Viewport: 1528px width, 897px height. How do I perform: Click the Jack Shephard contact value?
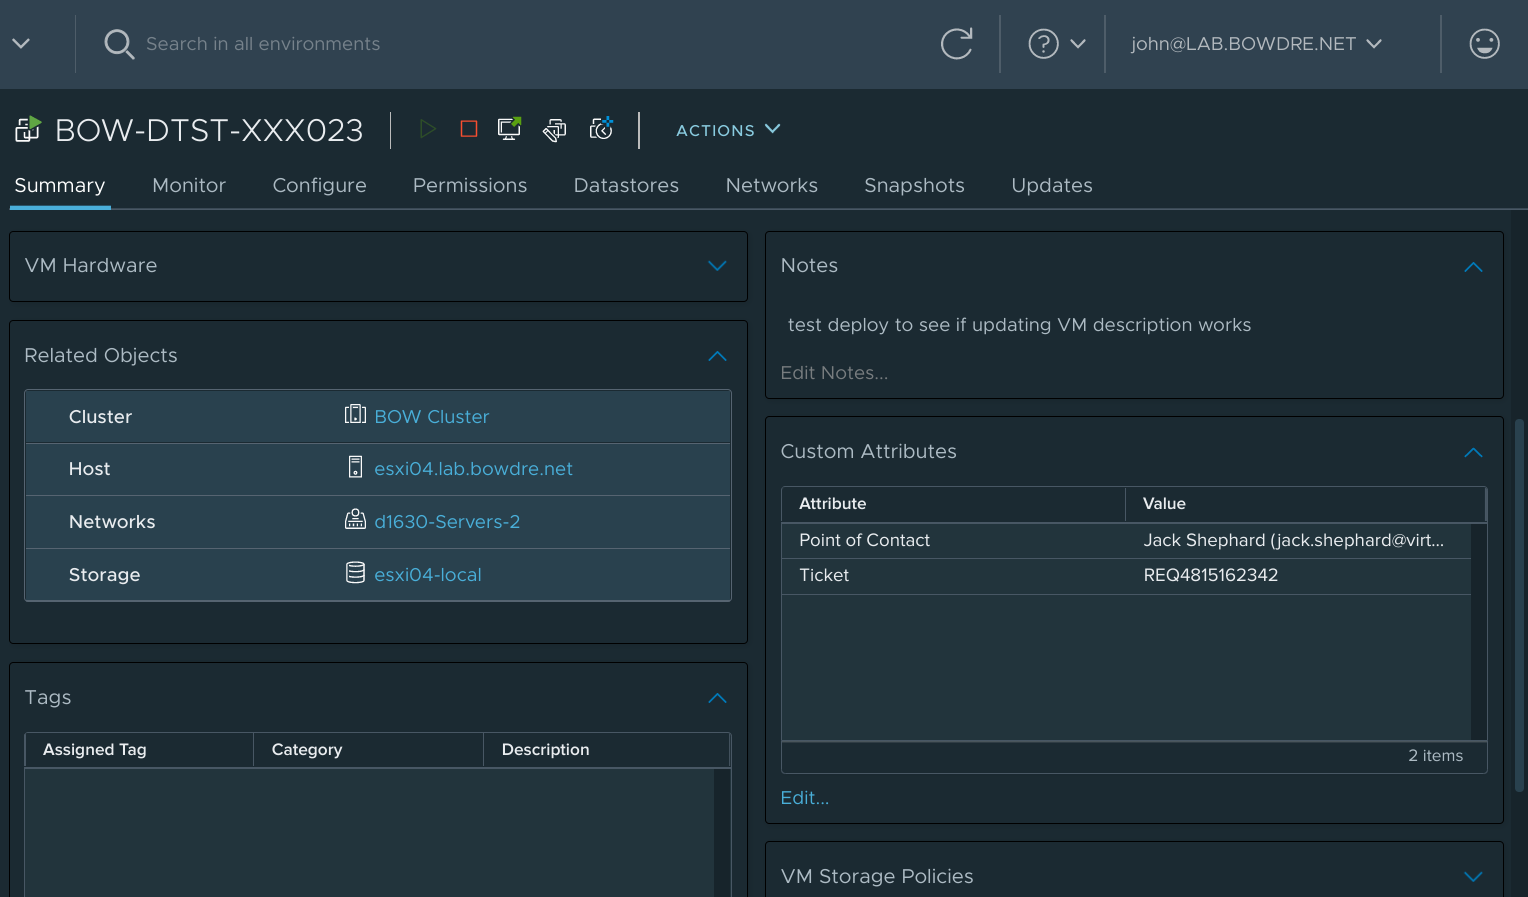(x=1294, y=541)
